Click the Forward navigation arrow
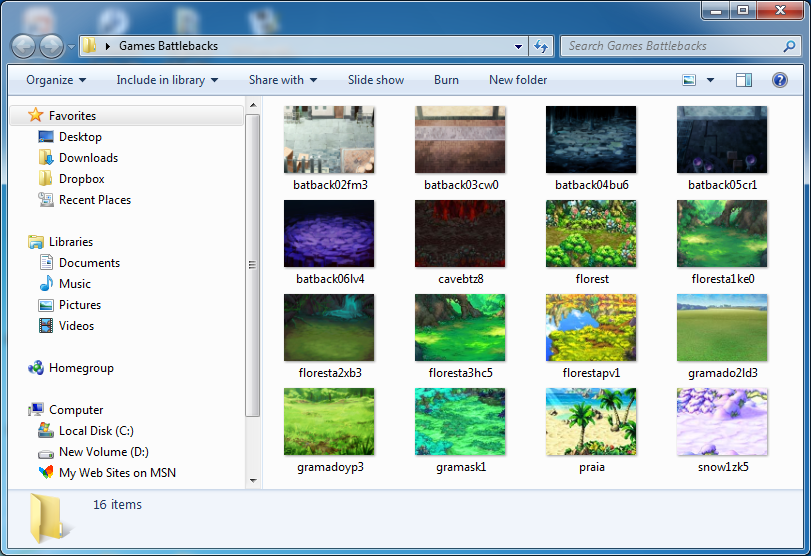This screenshot has height=556, width=811. [51, 47]
